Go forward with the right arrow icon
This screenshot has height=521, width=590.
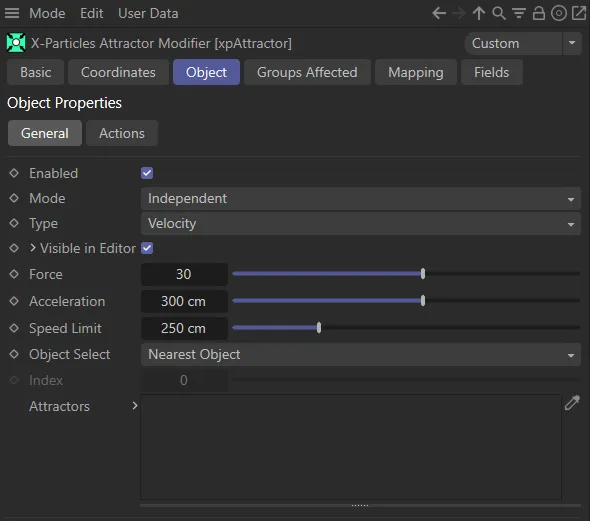tap(459, 14)
